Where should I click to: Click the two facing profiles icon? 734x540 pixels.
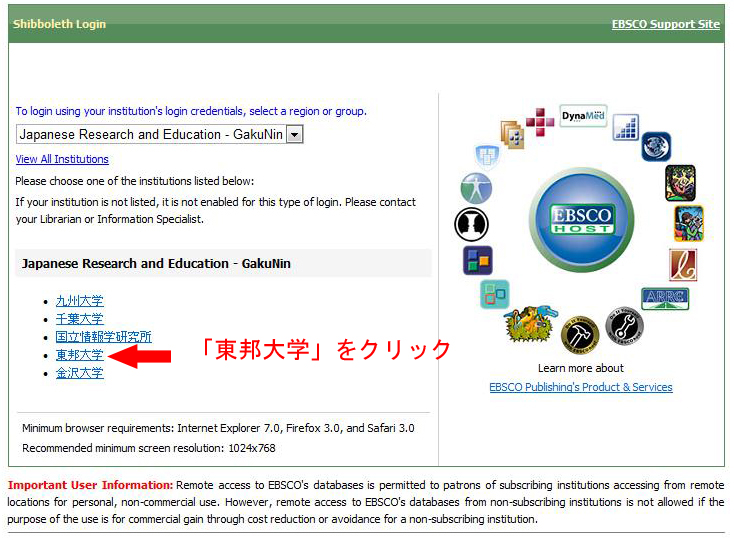(471, 225)
